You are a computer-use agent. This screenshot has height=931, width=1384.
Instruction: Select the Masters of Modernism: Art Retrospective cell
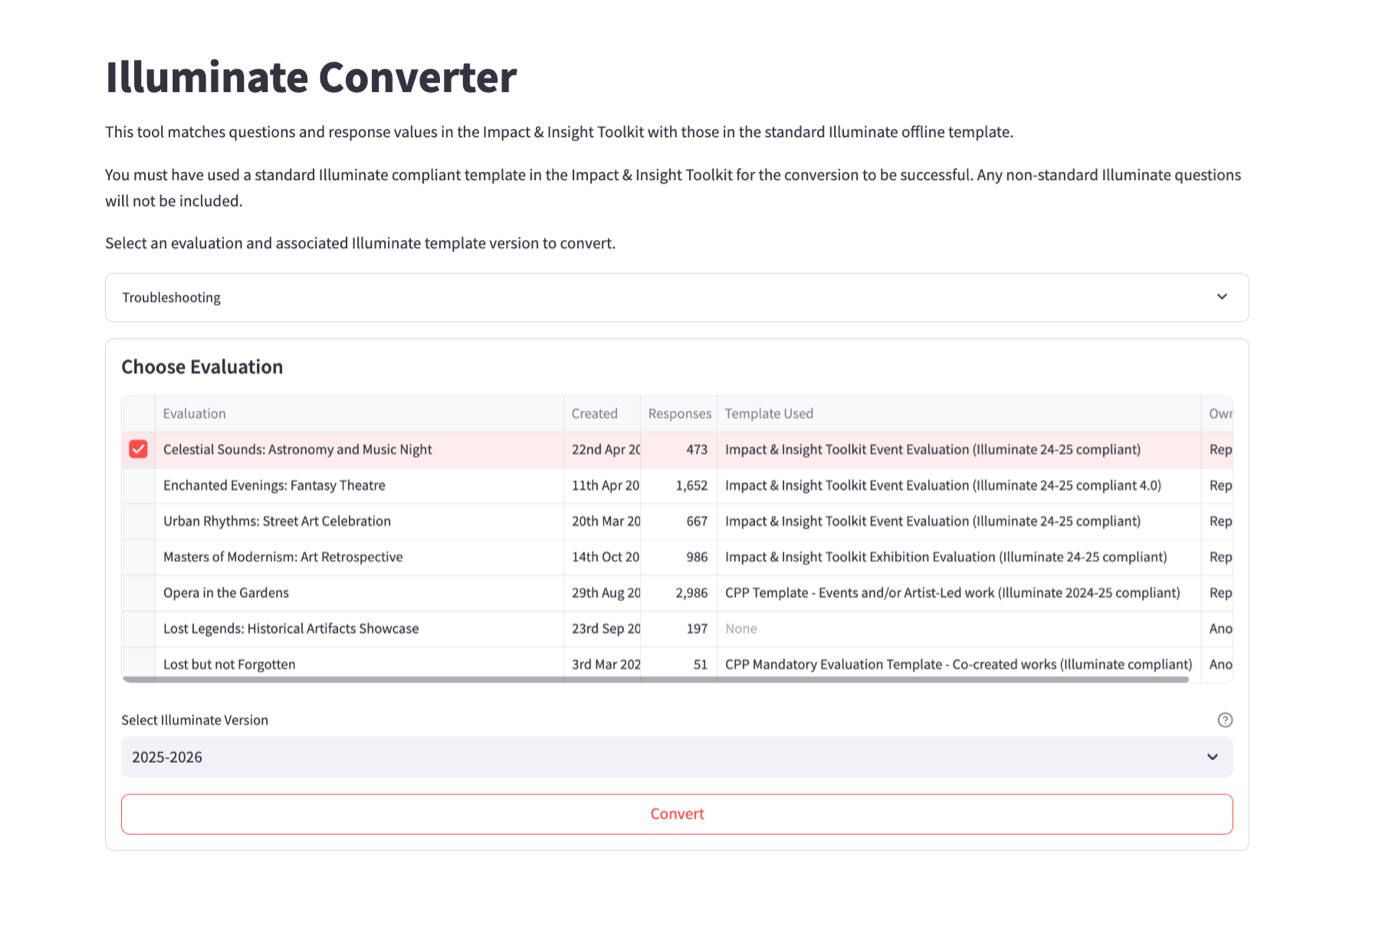pyautogui.click(x=283, y=557)
